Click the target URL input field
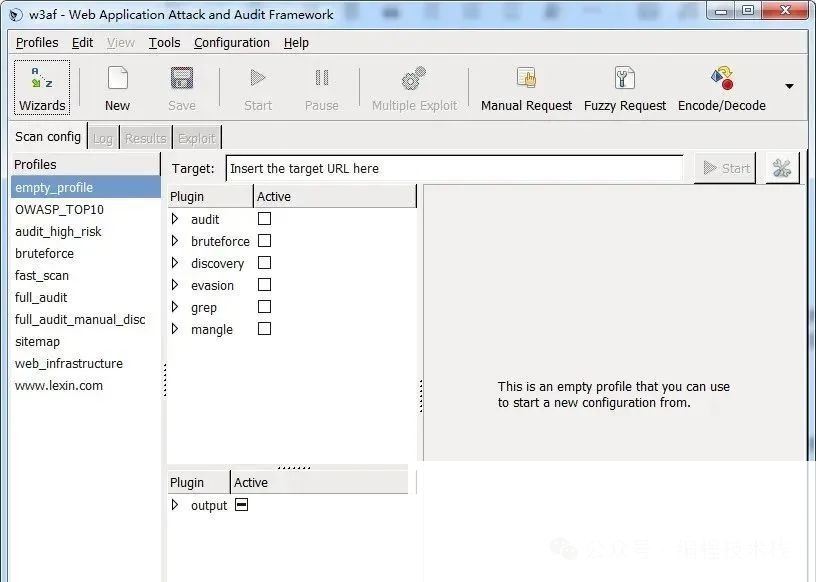 454,168
